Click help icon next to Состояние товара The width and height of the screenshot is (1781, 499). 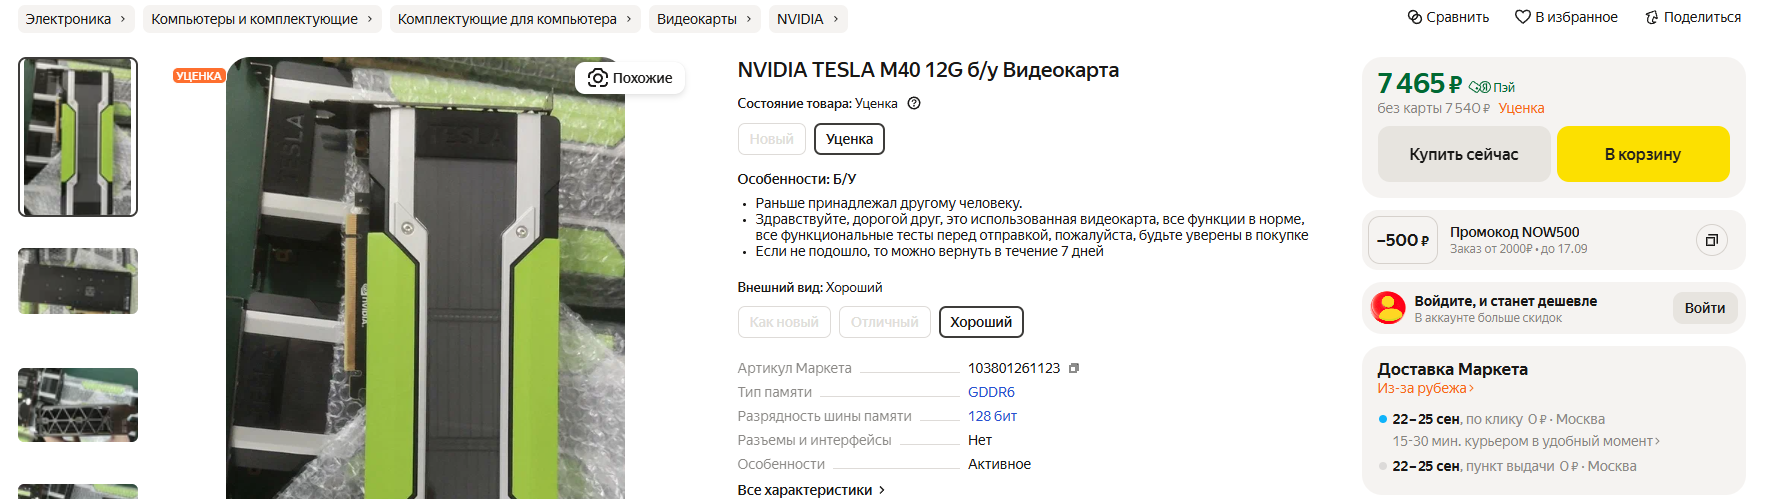[x=914, y=103]
